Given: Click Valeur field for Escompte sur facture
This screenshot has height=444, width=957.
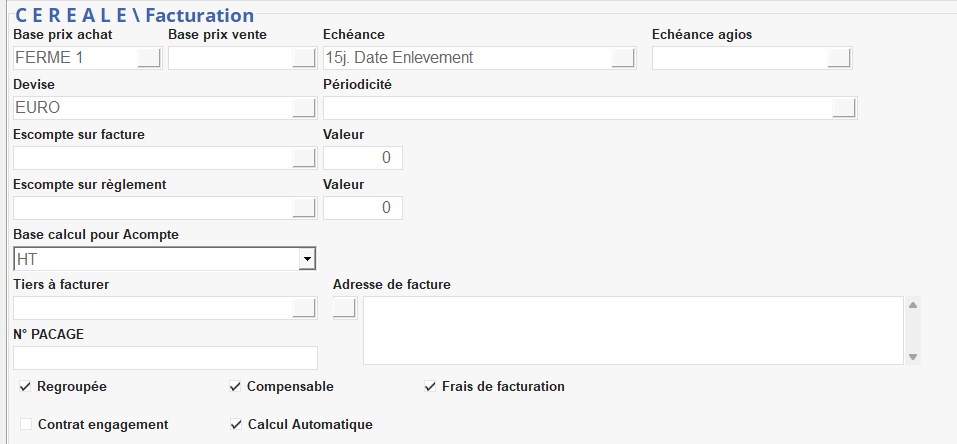Looking at the screenshot, I should (362, 158).
